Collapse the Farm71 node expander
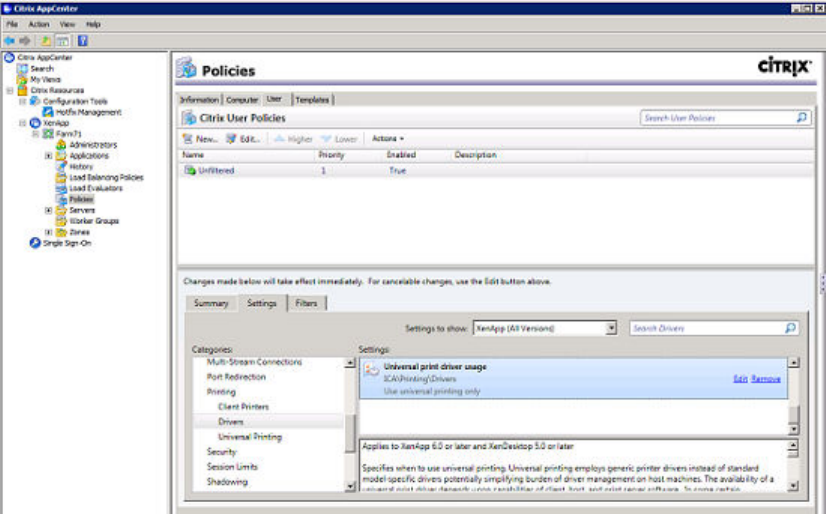 (x=35, y=134)
